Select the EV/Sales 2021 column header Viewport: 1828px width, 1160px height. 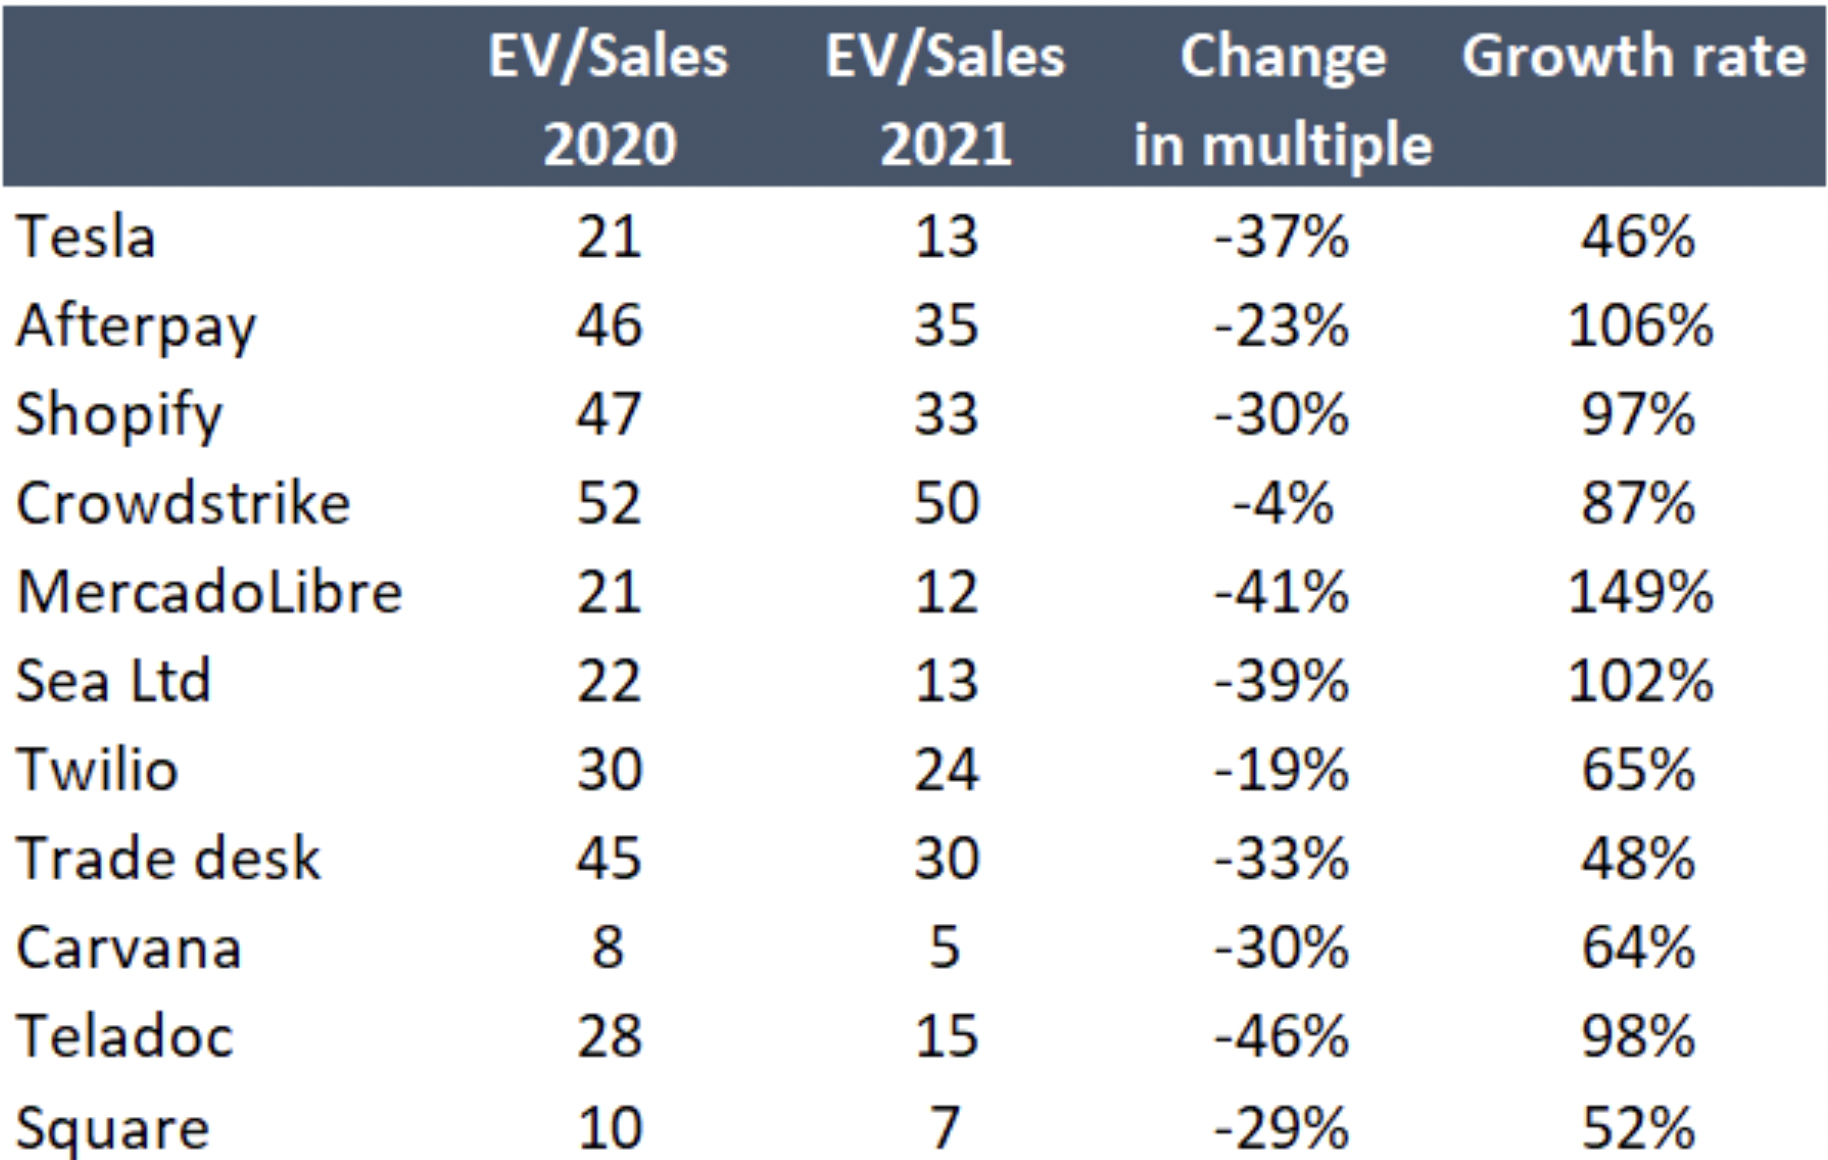(945, 99)
